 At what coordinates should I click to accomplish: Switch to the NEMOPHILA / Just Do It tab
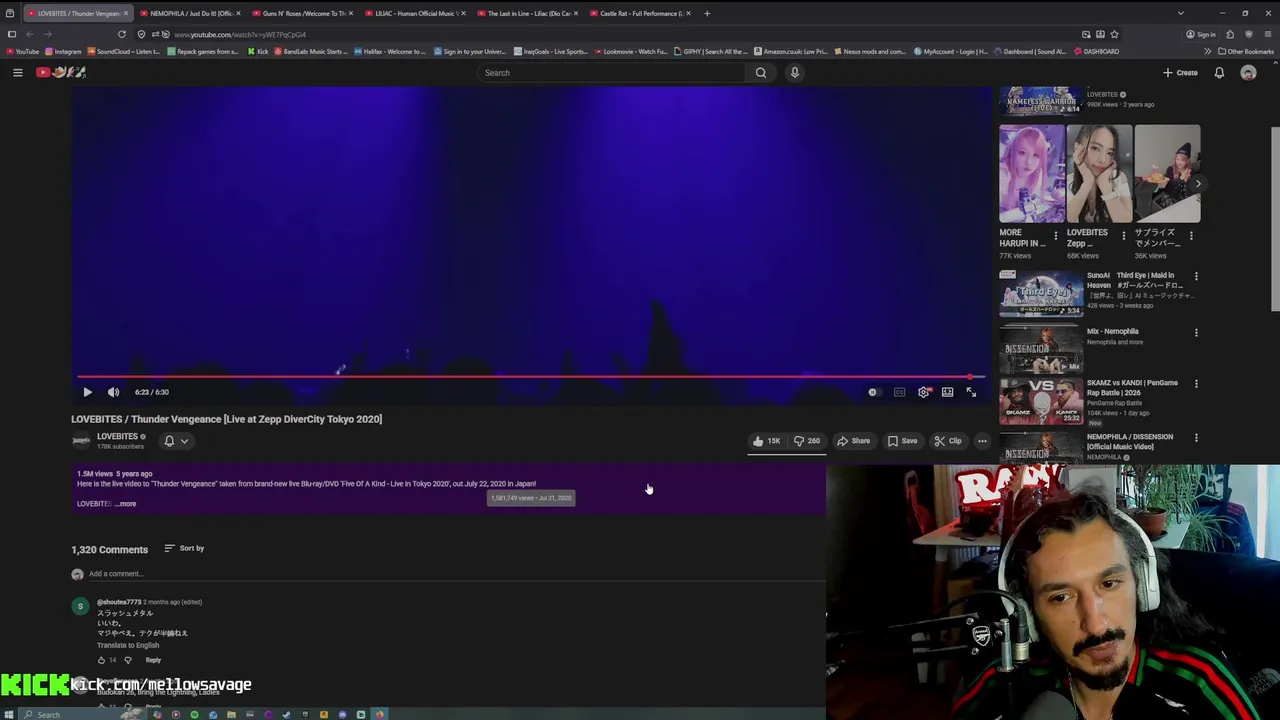(190, 13)
